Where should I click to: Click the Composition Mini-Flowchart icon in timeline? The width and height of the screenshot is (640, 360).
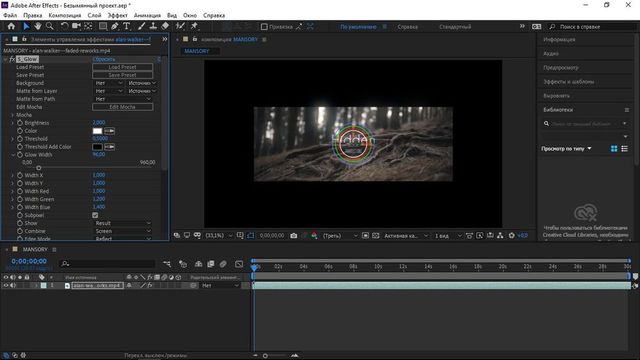[167, 264]
